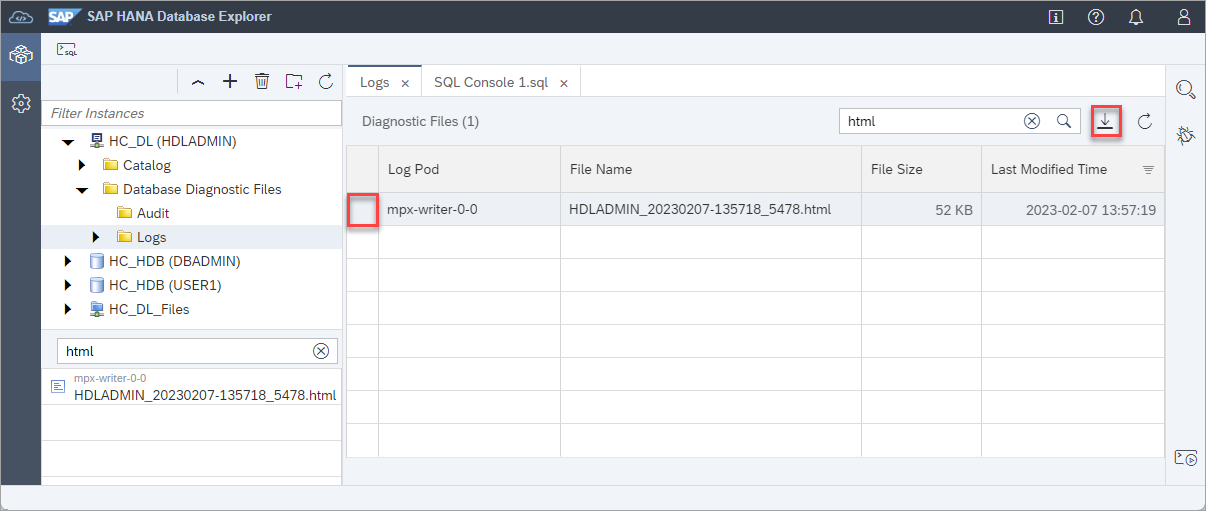Click the SAP logo in header
The width and height of the screenshot is (1206, 511).
[x=63, y=16]
